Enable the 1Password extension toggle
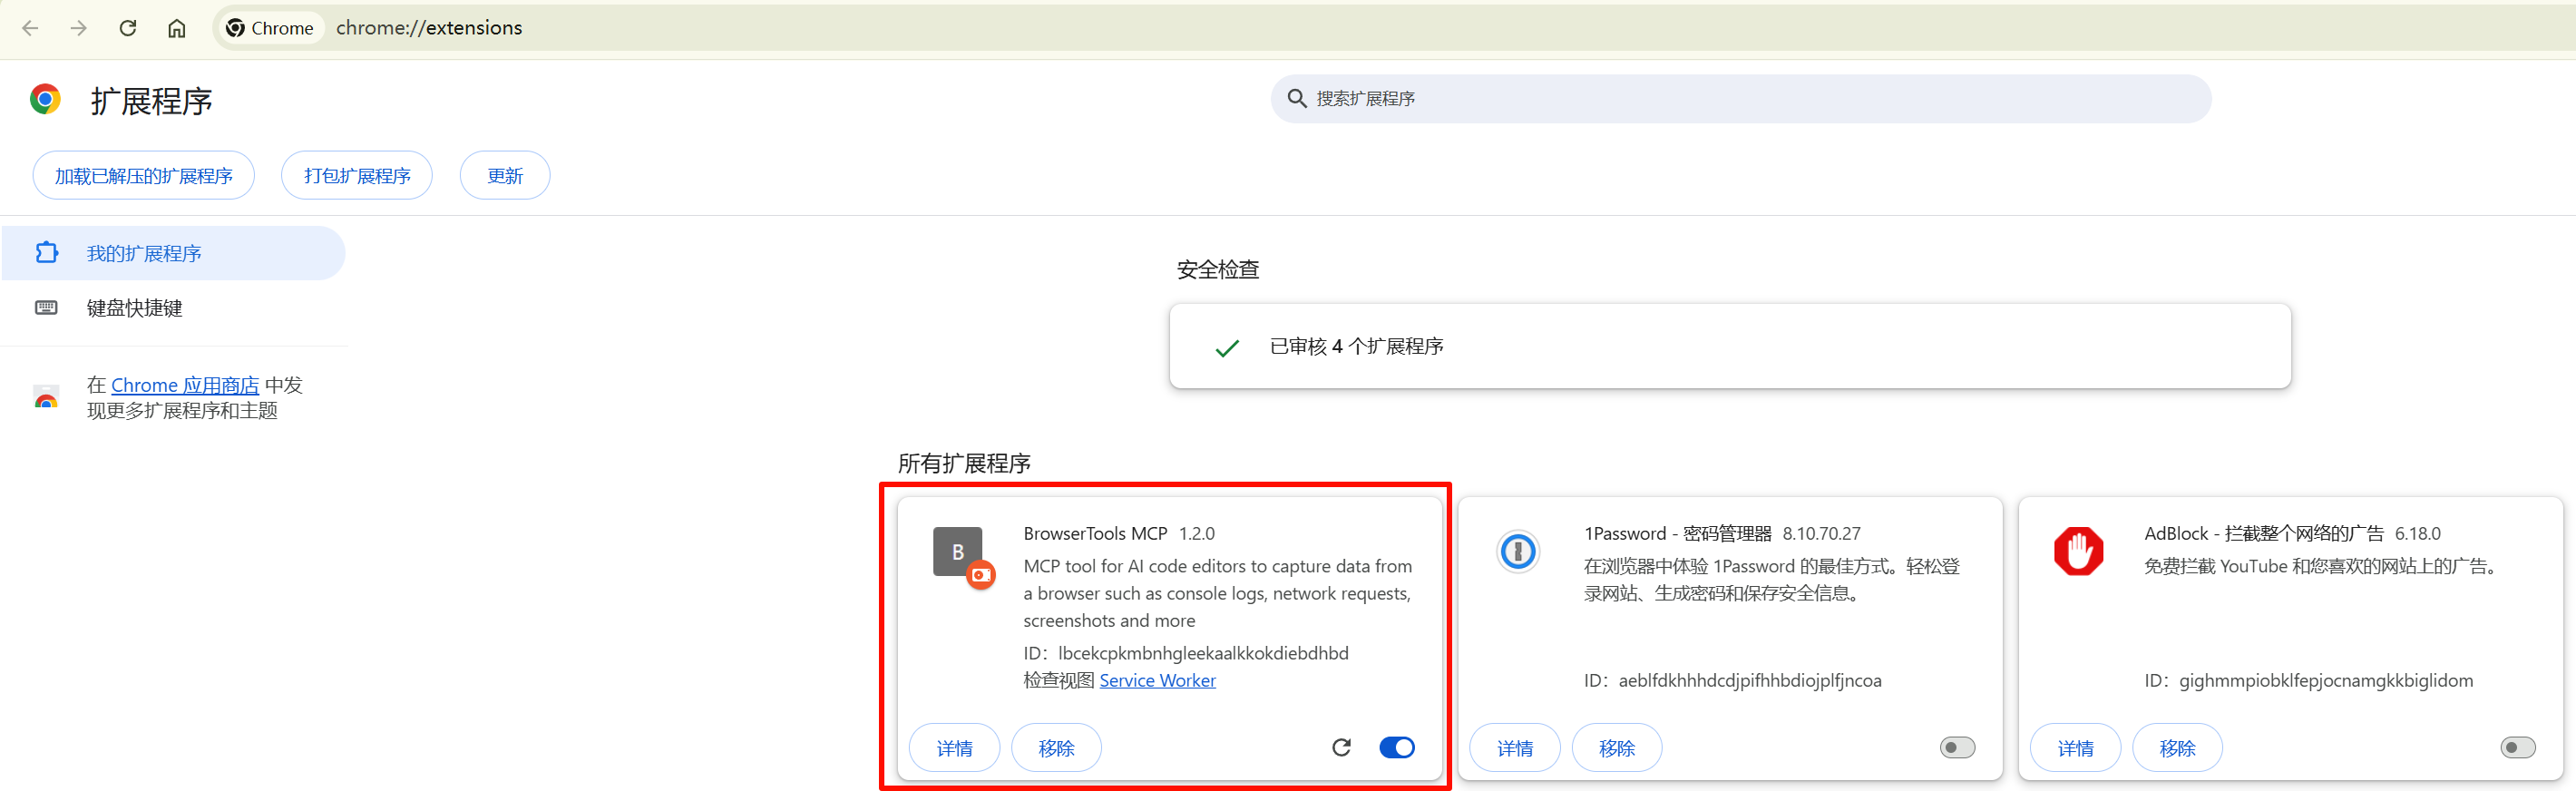Image resolution: width=2576 pixels, height=791 pixels. pyautogui.click(x=1957, y=747)
